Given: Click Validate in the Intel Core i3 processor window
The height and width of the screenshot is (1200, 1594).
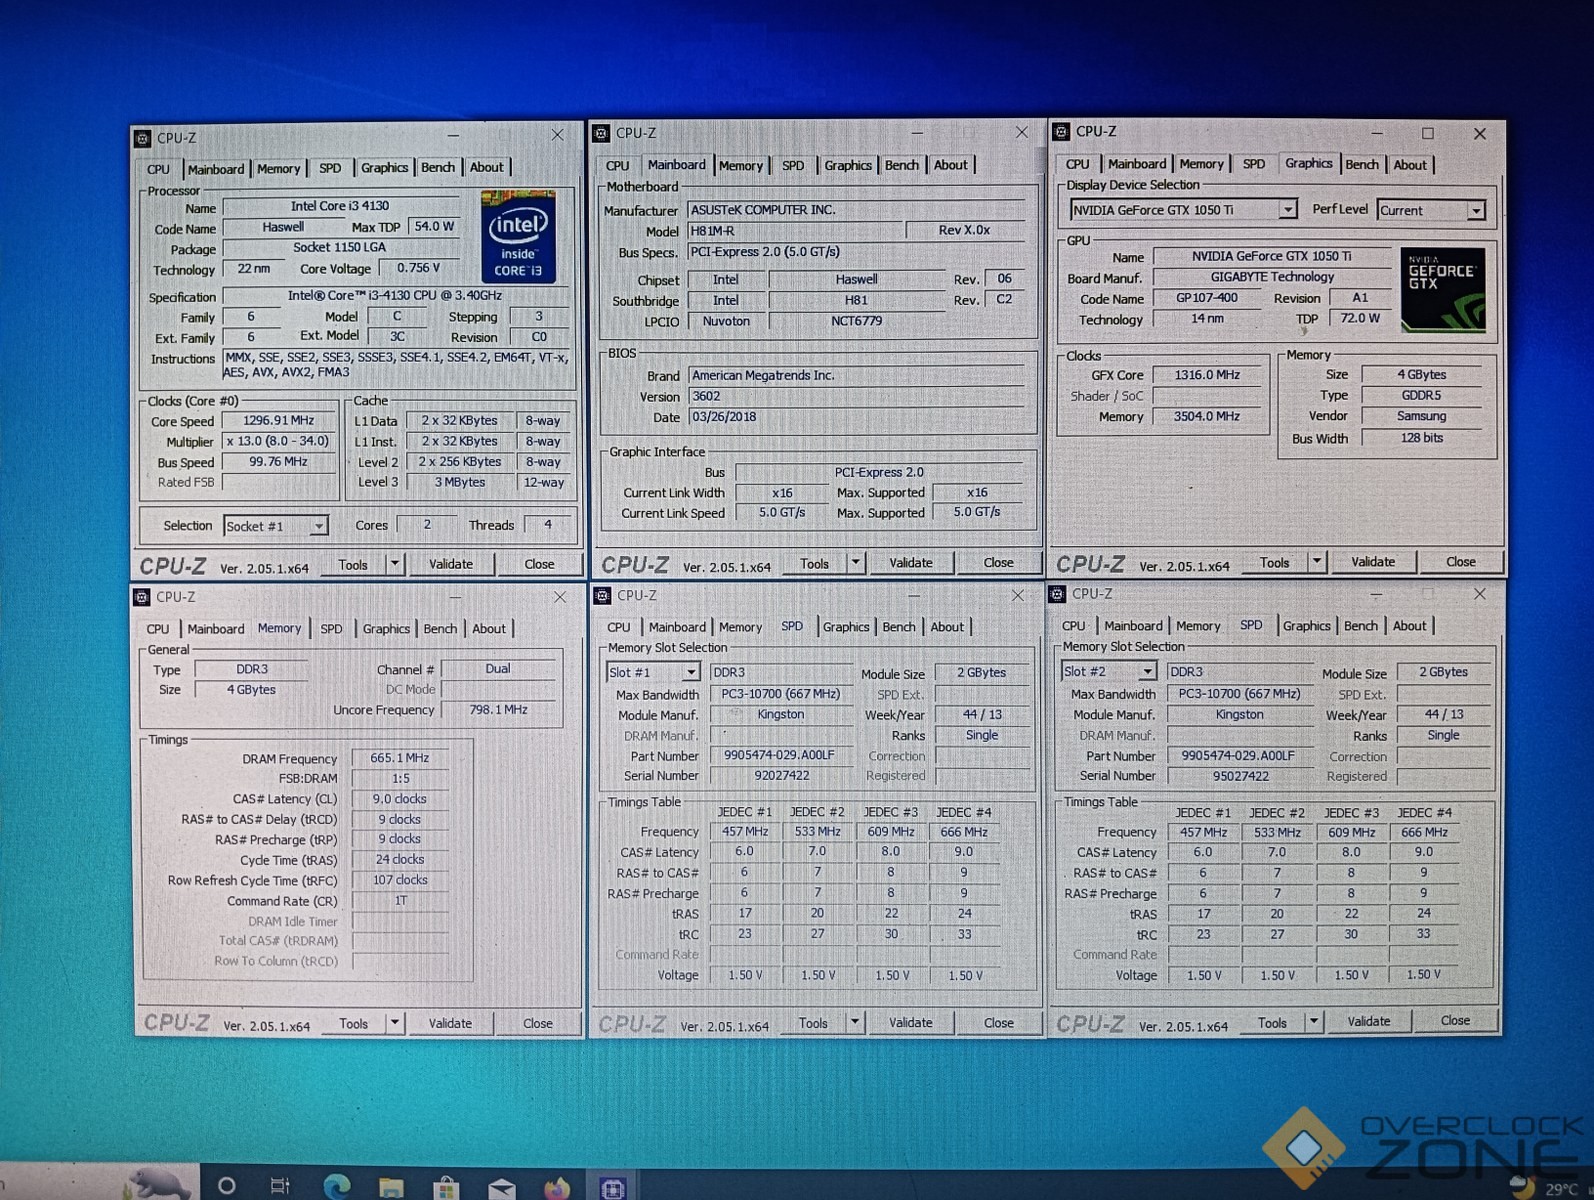Looking at the screenshot, I should (x=451, y=564).
